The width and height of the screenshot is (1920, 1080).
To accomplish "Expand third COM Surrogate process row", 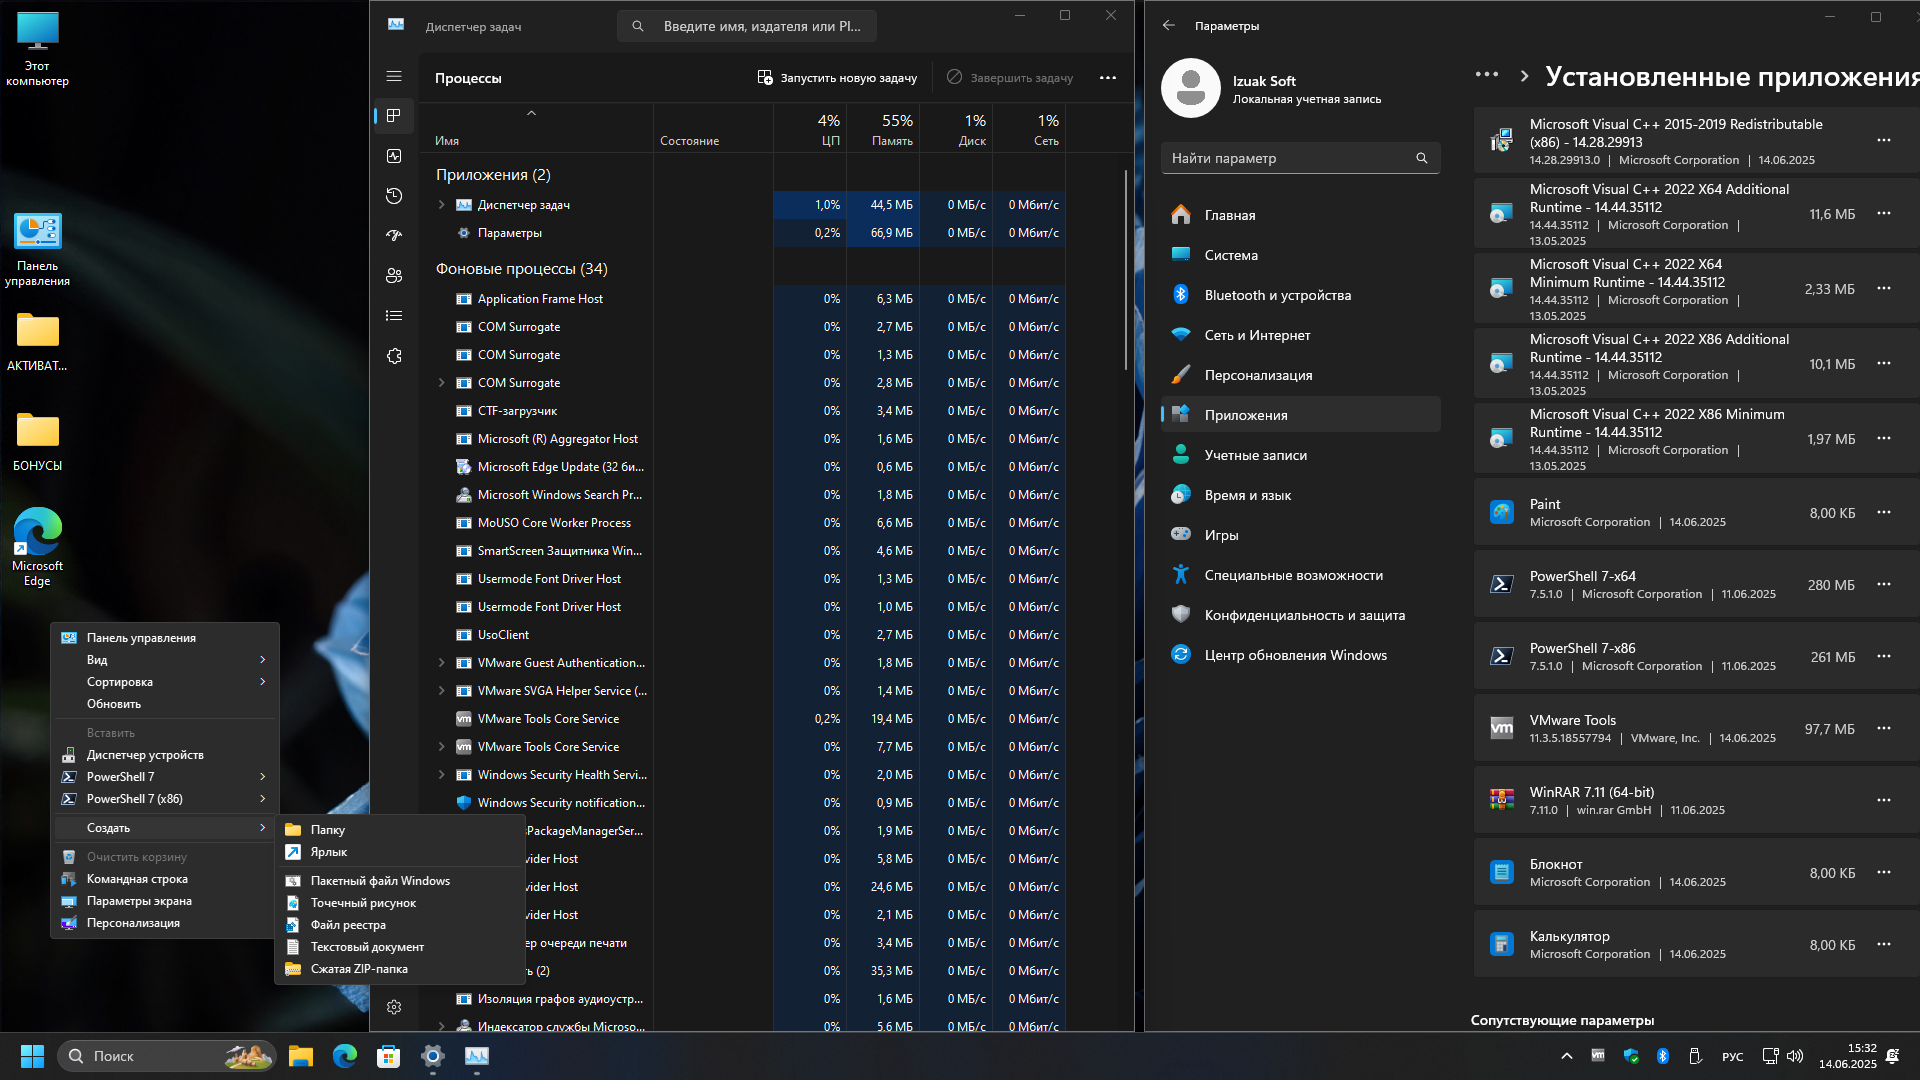I will point(441,382).
